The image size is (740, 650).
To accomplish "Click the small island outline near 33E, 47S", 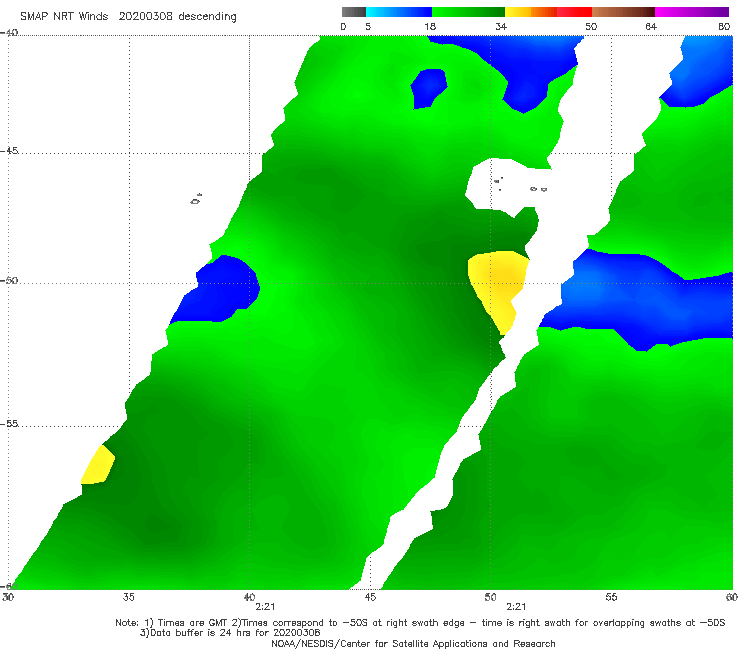I will tap(196, 199).
